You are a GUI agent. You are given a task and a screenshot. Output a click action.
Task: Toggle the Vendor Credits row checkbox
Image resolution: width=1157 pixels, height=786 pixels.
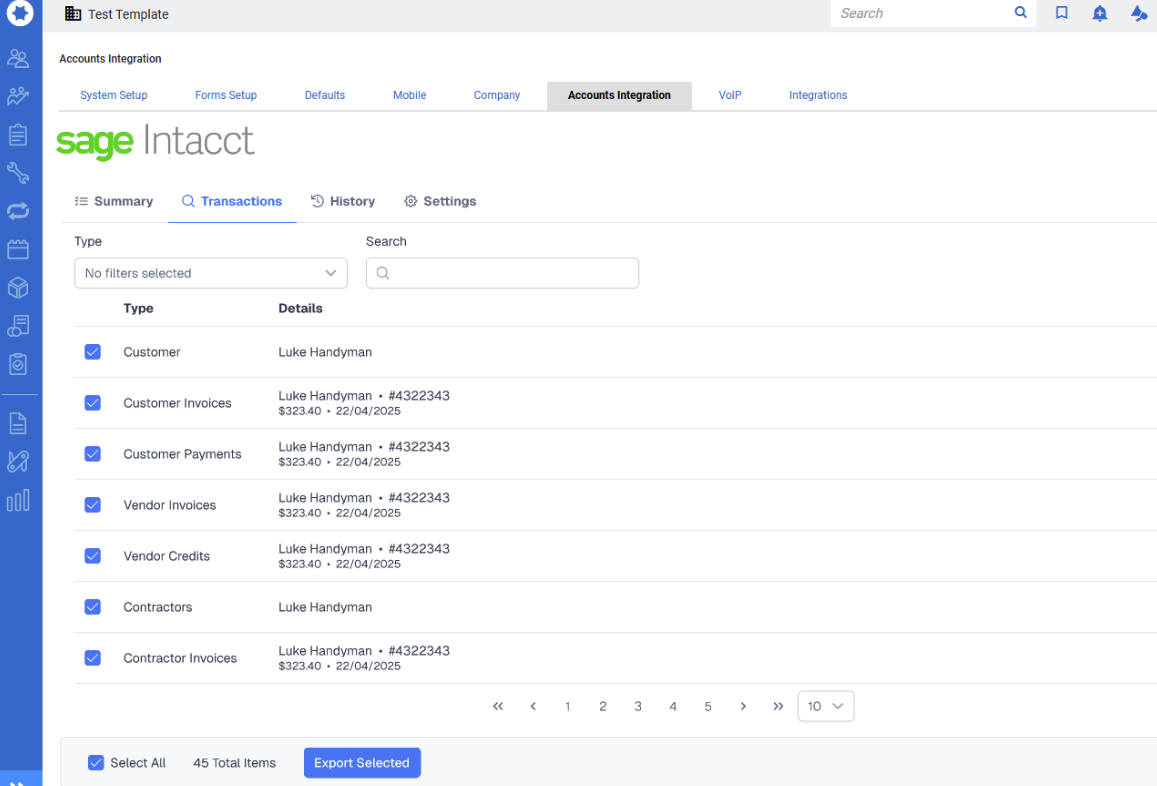tap(93, 556)
